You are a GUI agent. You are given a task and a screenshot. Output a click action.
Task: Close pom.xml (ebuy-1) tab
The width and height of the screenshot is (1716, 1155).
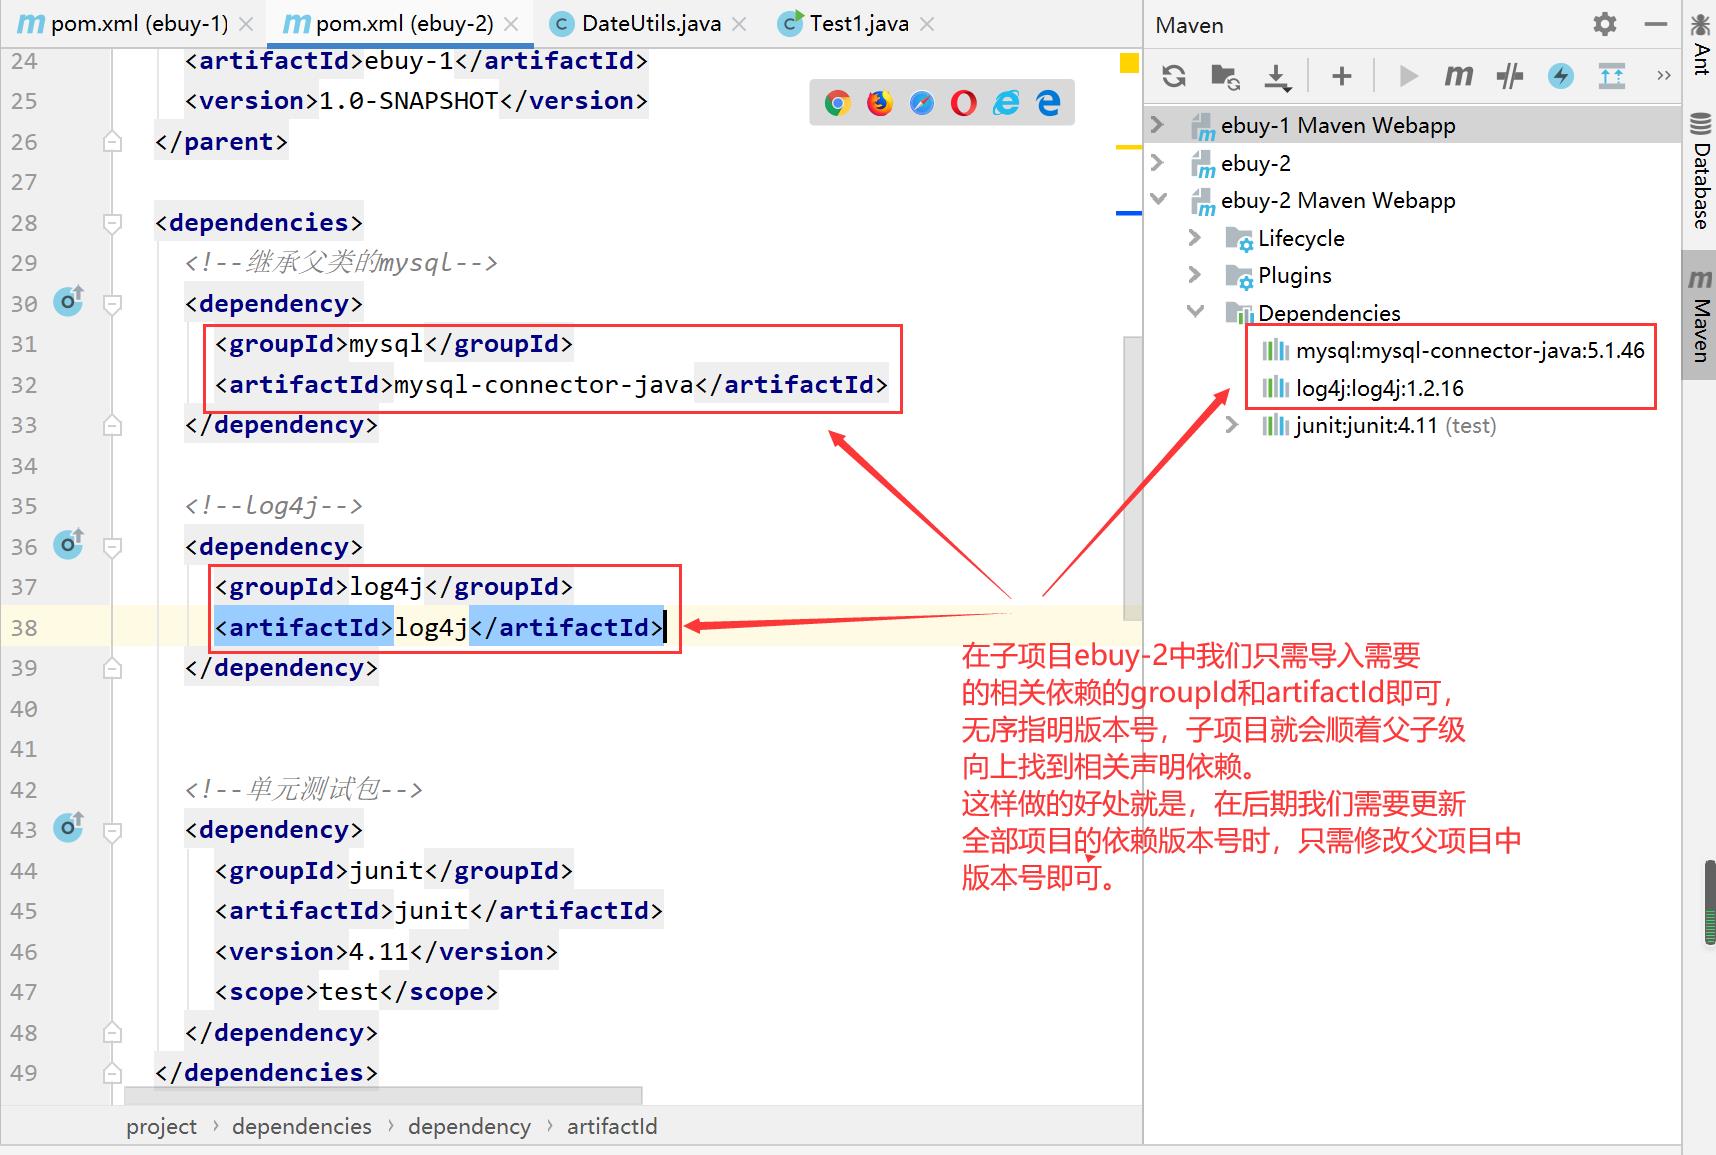(247, 24)
